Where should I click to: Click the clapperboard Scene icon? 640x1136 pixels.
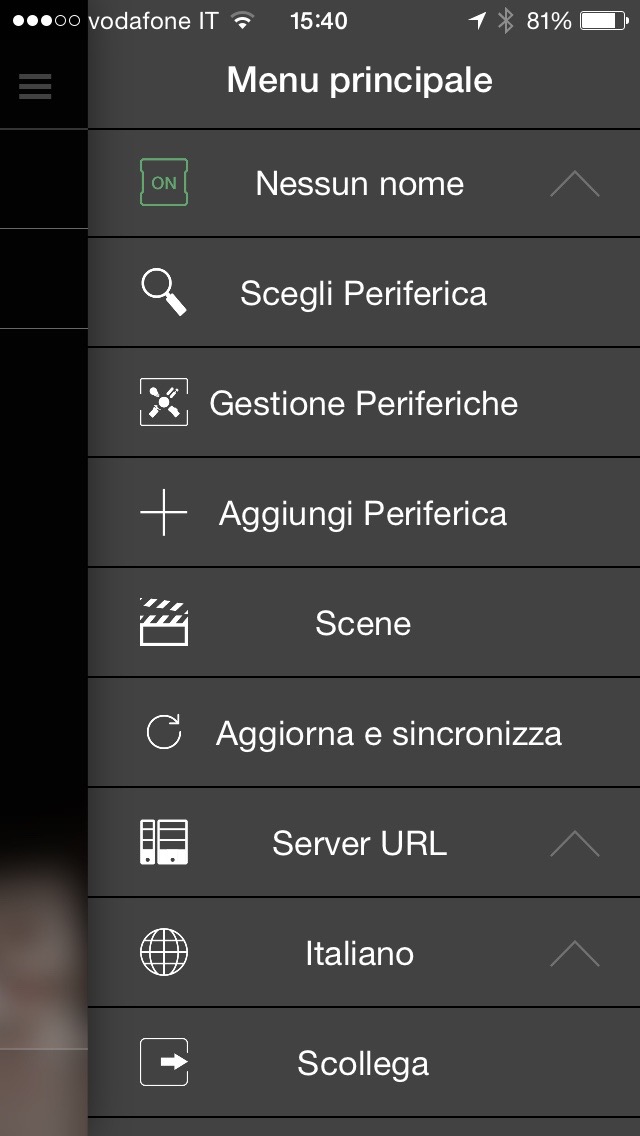coord(164,623)
